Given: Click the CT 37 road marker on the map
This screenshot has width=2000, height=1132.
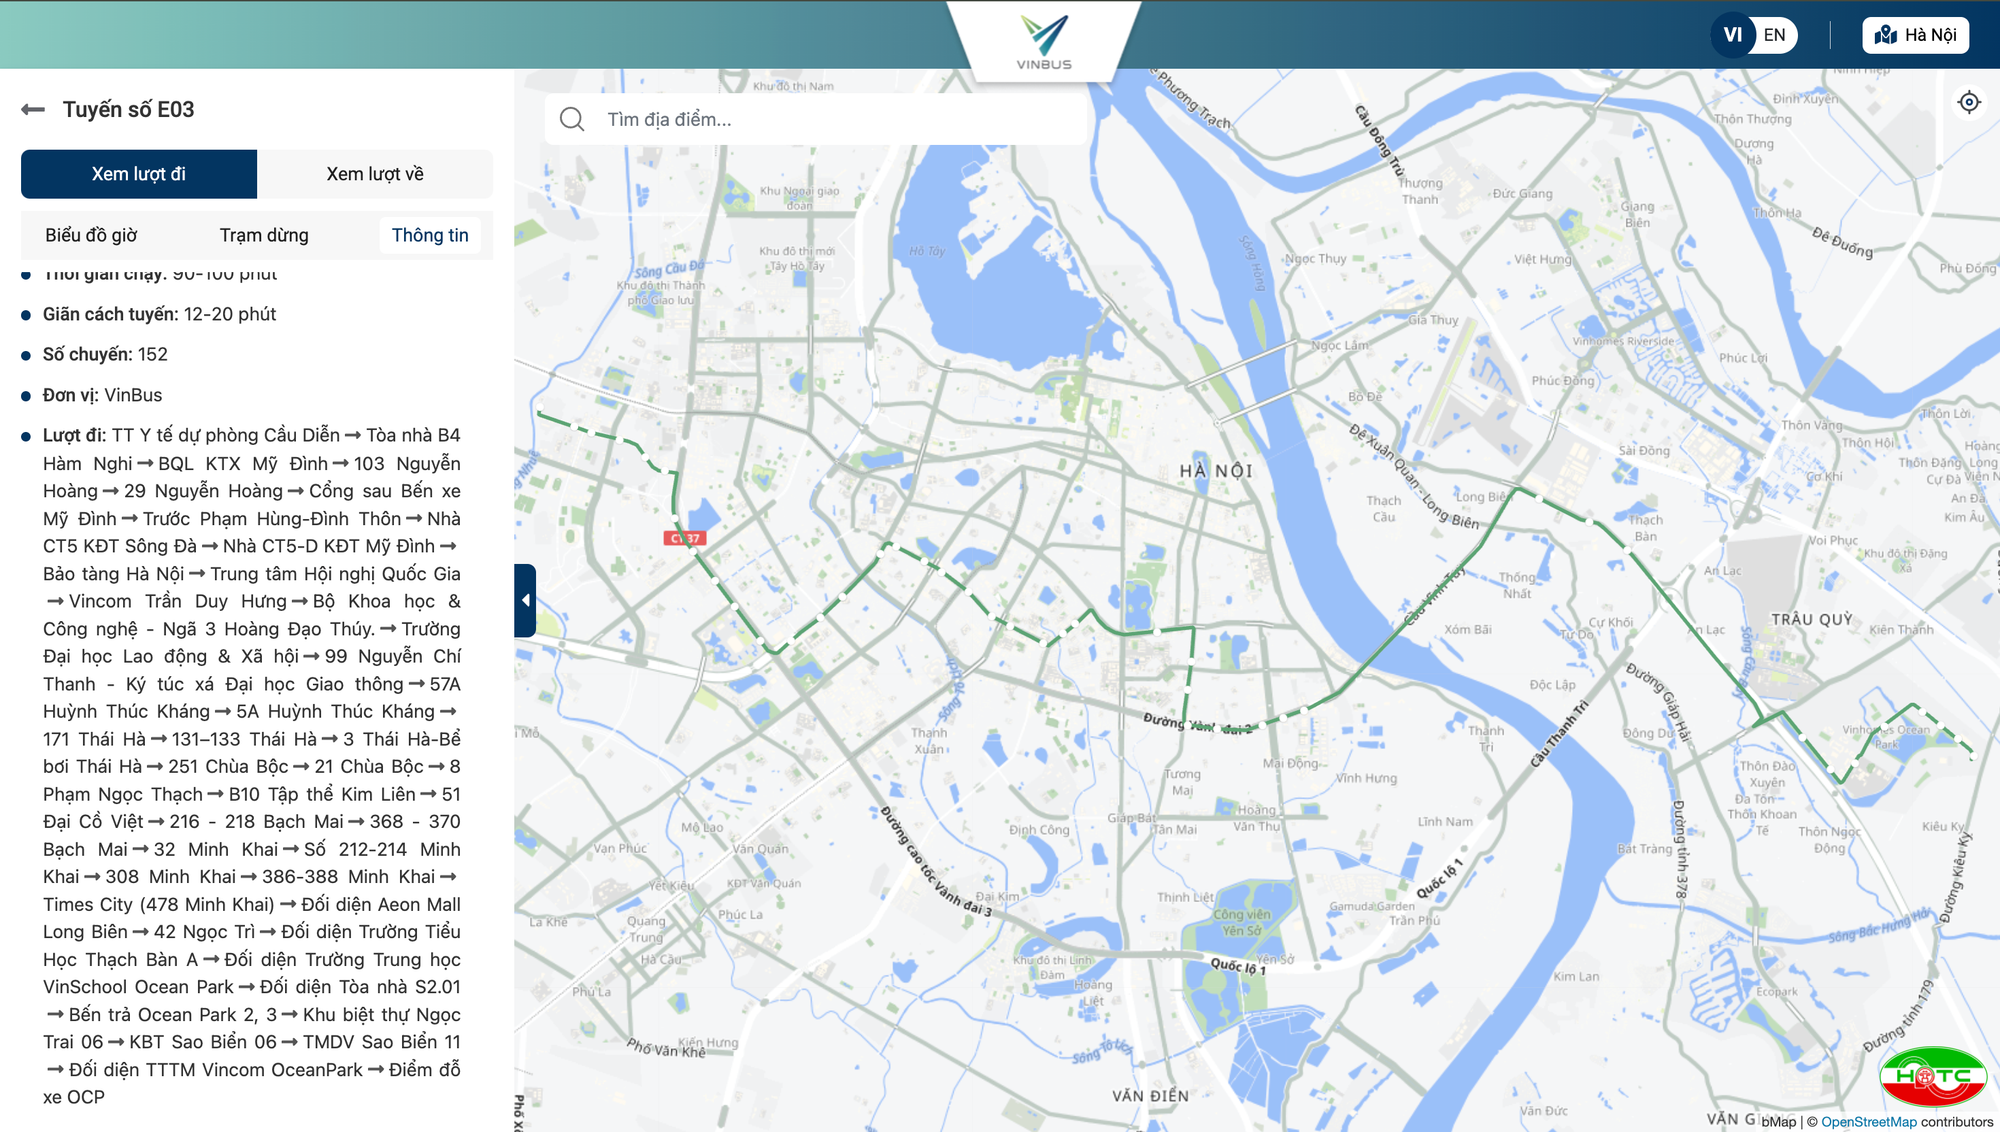Looking at the screenshot, I should click(x=685, y=538).
